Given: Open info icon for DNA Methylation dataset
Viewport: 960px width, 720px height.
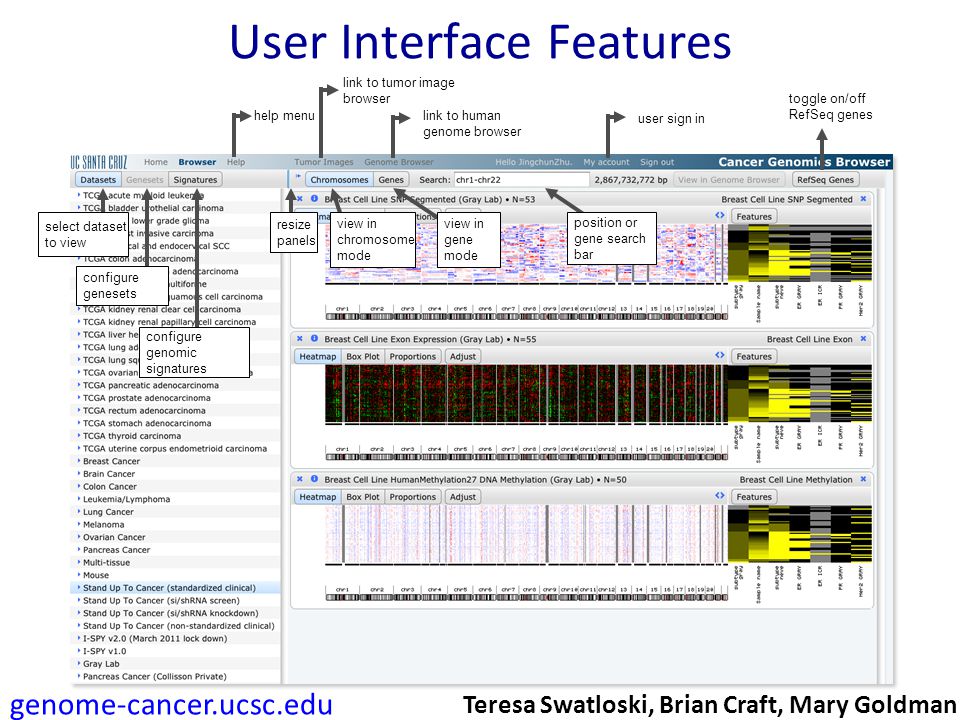Looking at the screenshot, I should [314, 479].
